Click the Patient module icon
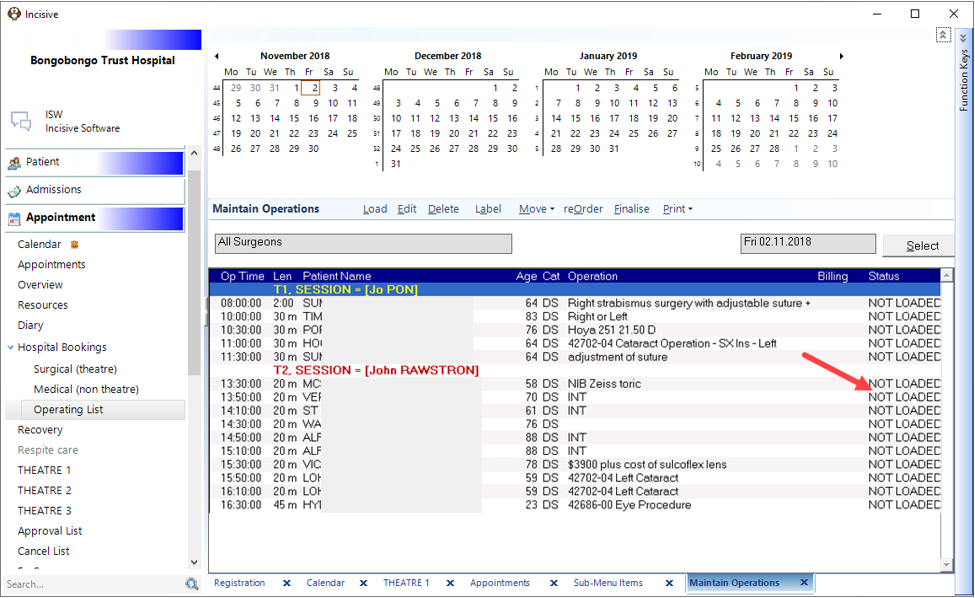This screenshot has width=975, height=598. click(14, 163)
